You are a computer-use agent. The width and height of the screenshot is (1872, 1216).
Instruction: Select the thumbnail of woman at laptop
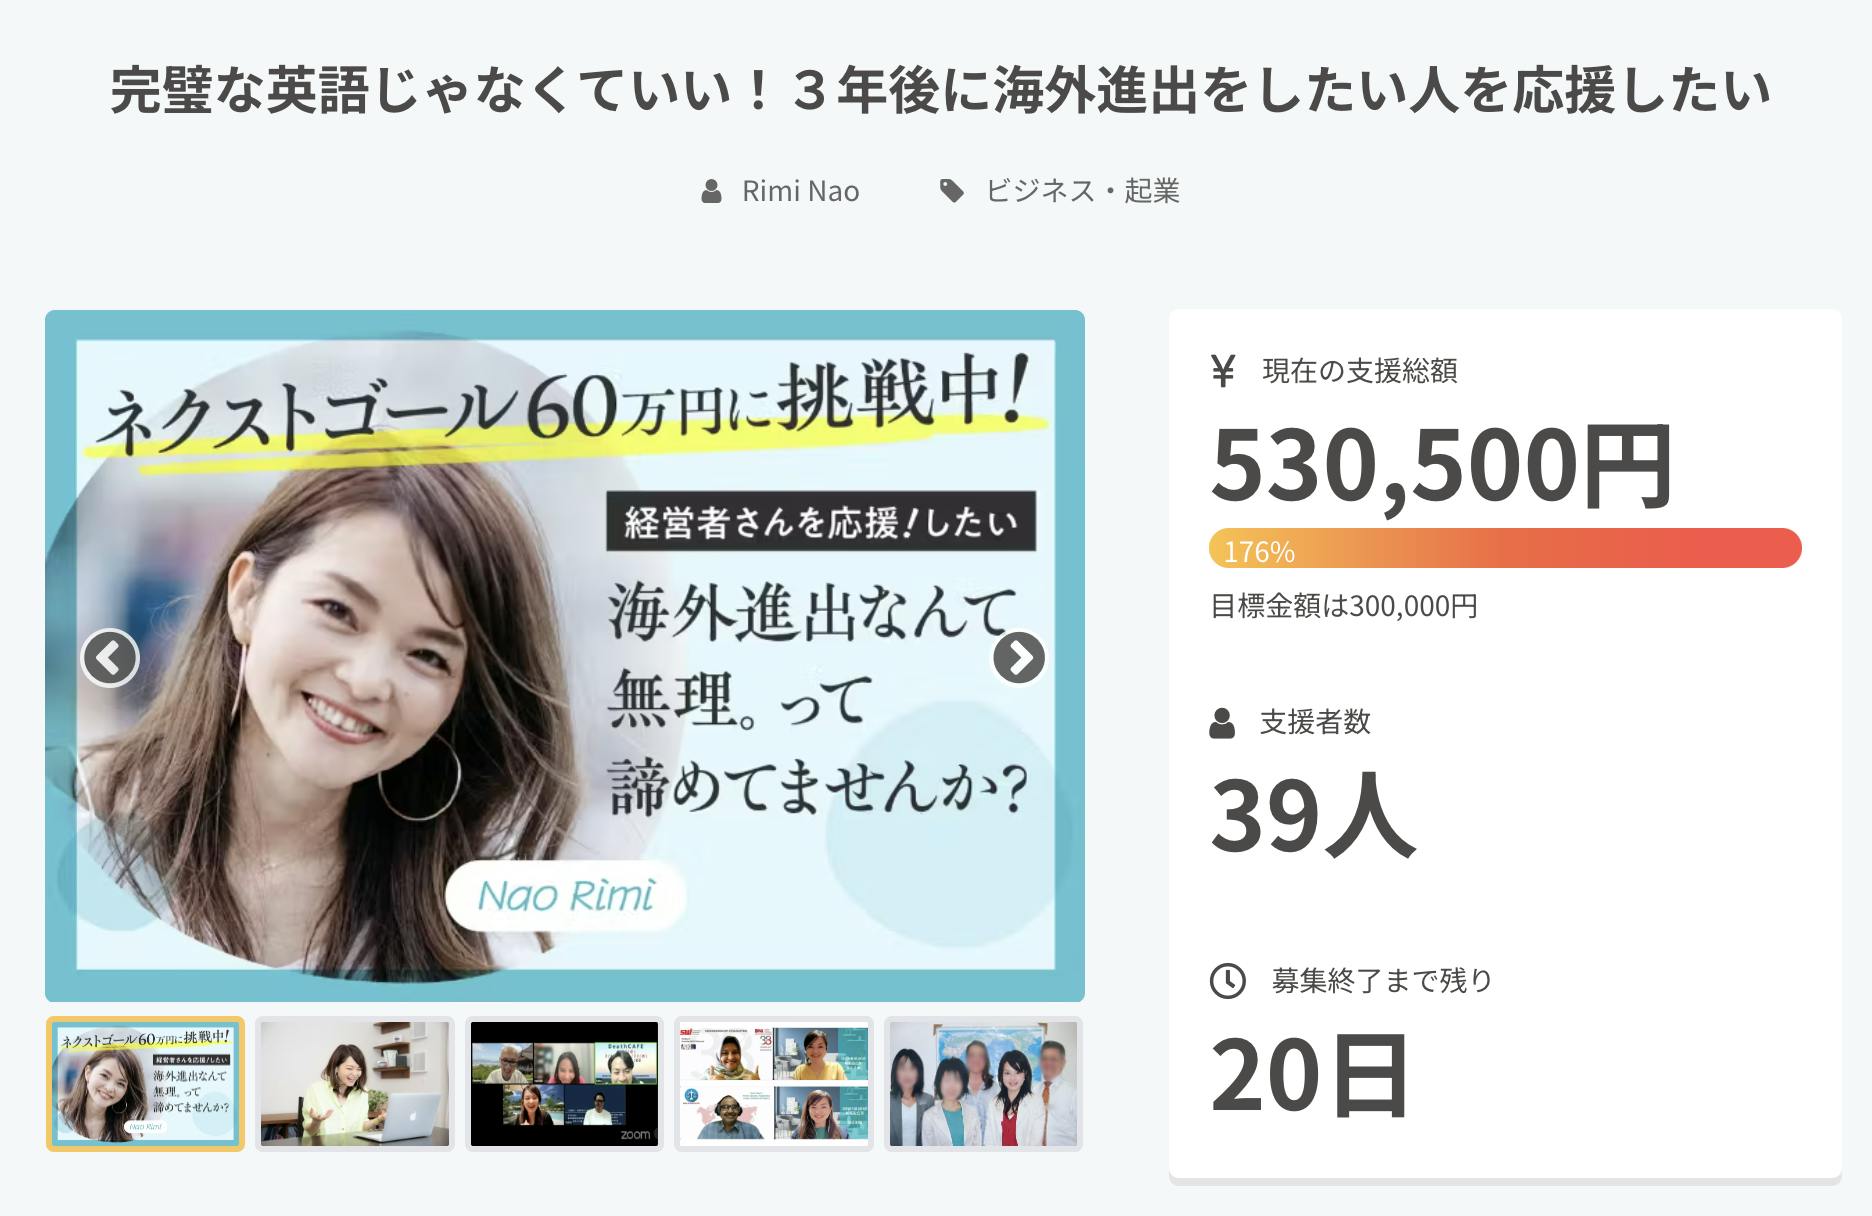tap(355, 1084)
